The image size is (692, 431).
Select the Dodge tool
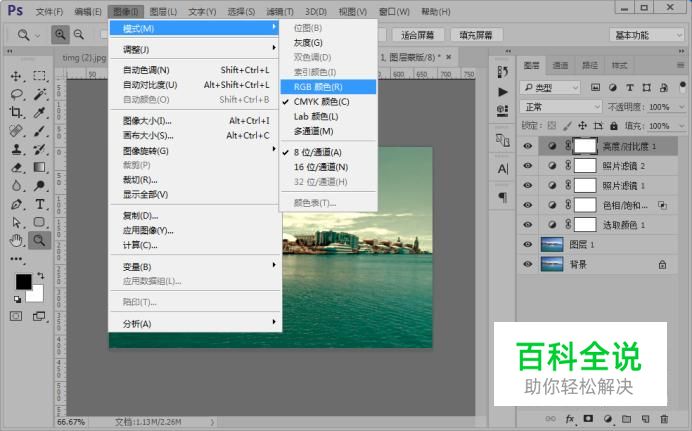click(39, 186)
